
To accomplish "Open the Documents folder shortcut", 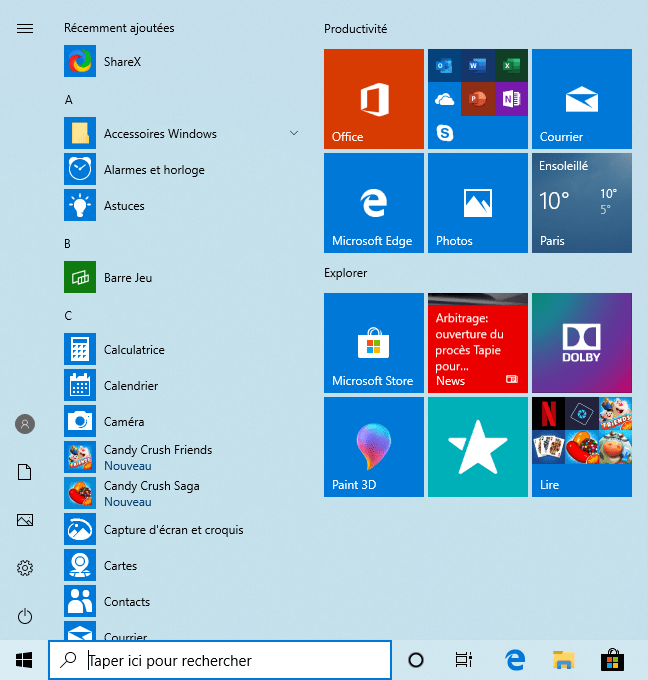I will (25, 472).
